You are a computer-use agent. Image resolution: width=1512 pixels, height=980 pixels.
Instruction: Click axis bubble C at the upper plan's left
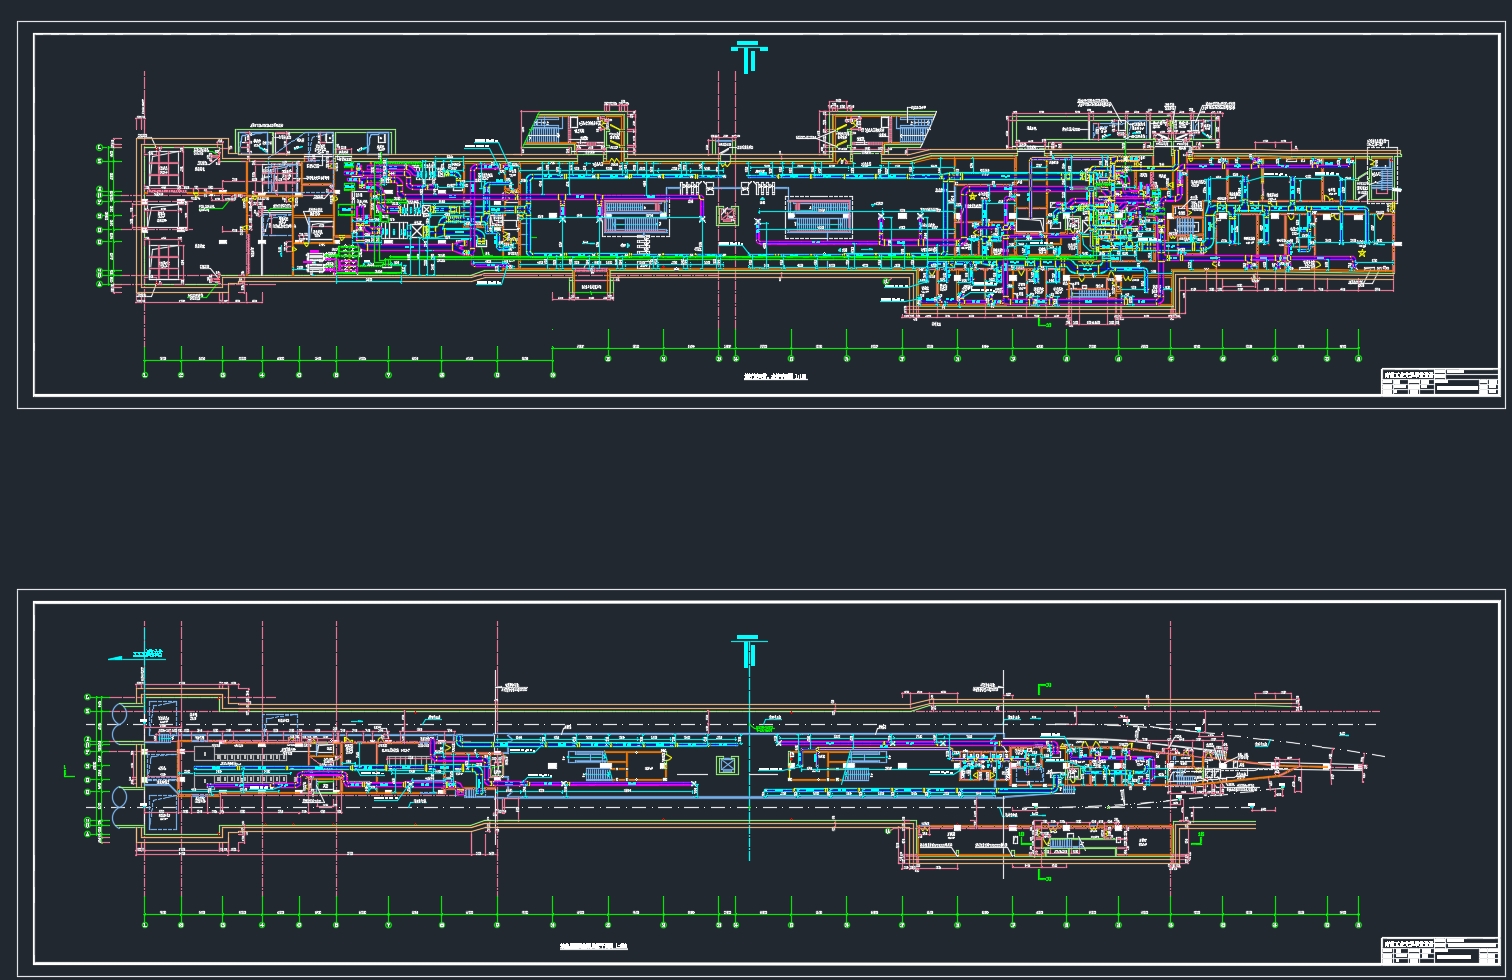coord(99,148)
